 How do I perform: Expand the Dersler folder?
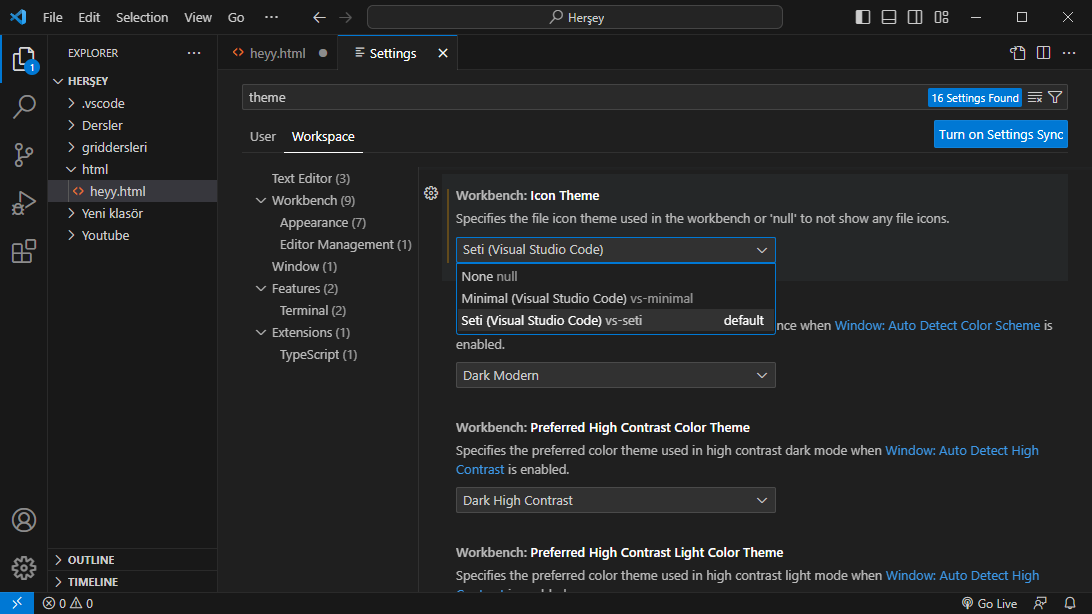pyautogui.click(x=102, y=125)
